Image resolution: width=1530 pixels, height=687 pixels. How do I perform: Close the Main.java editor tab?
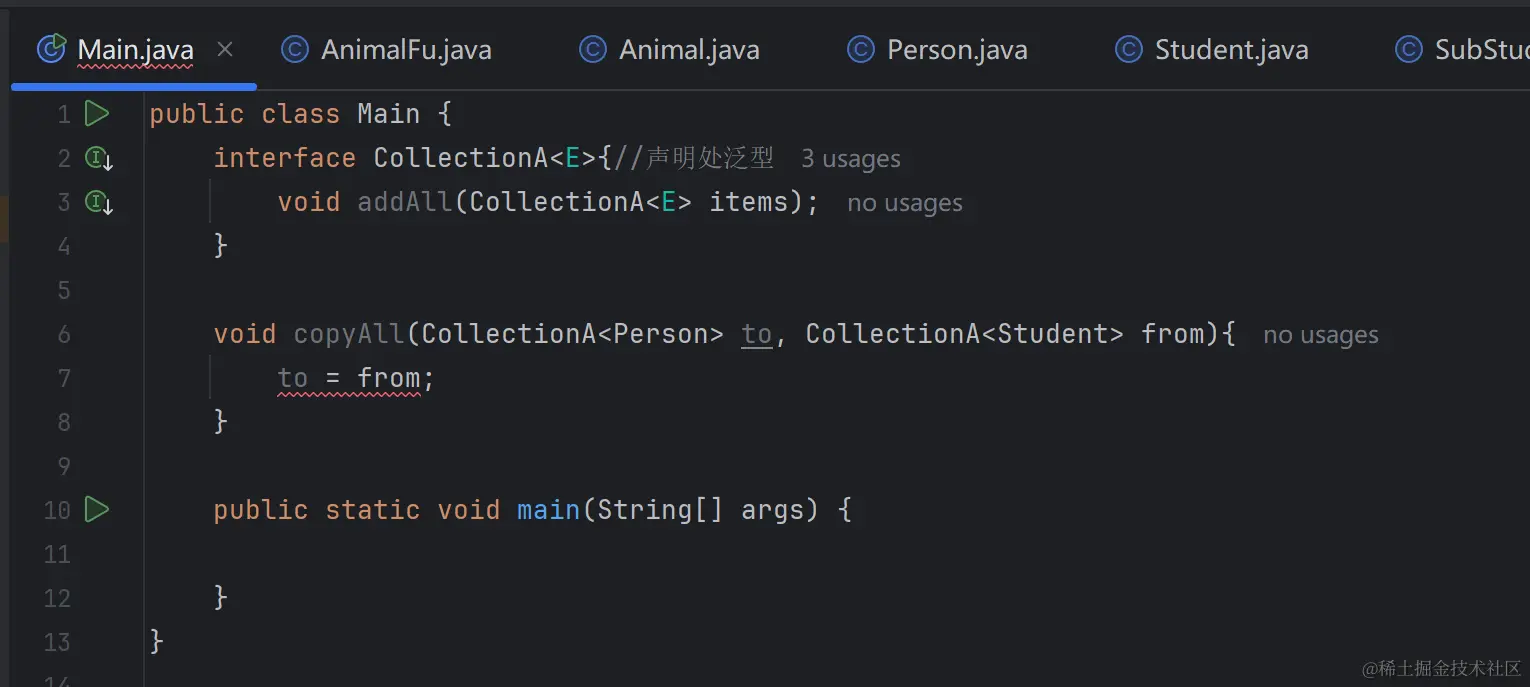point(225,49)
